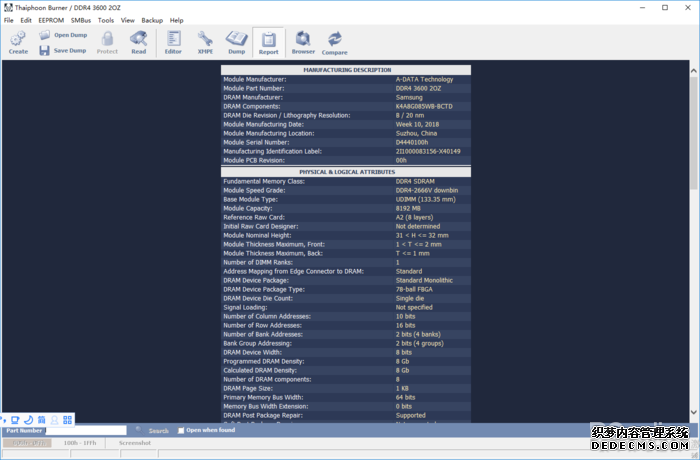Click the 78-ball FBGA value
This screenshot has width=700, height=460.
[414, 289]
